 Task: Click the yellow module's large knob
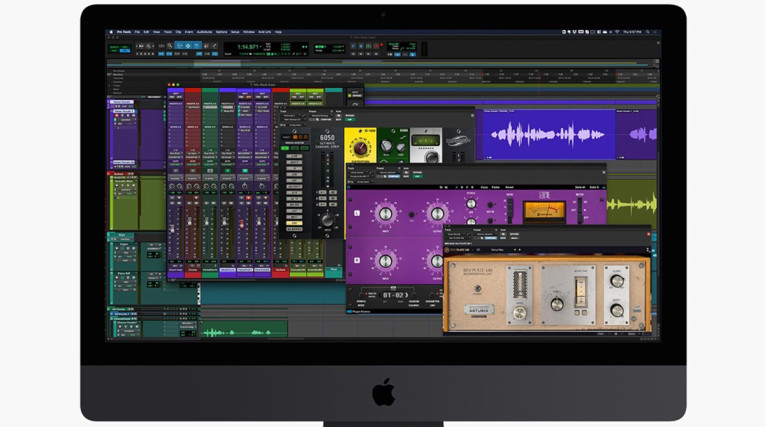click(361, 148)
